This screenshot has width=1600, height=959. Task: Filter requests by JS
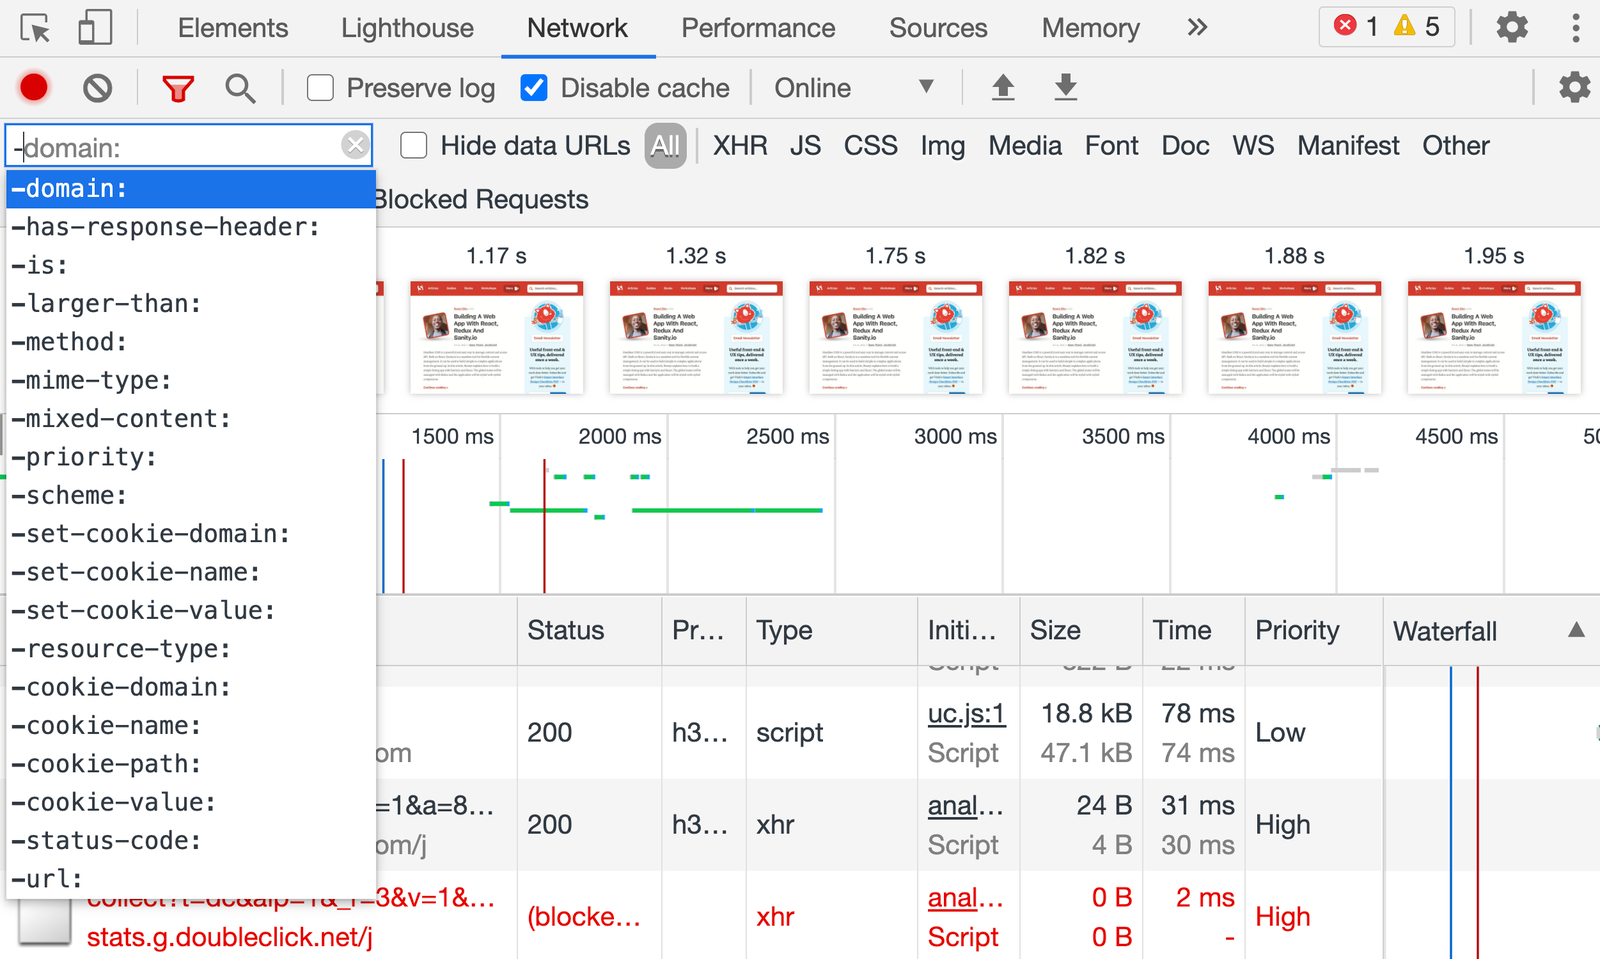[x=805, y=146]
